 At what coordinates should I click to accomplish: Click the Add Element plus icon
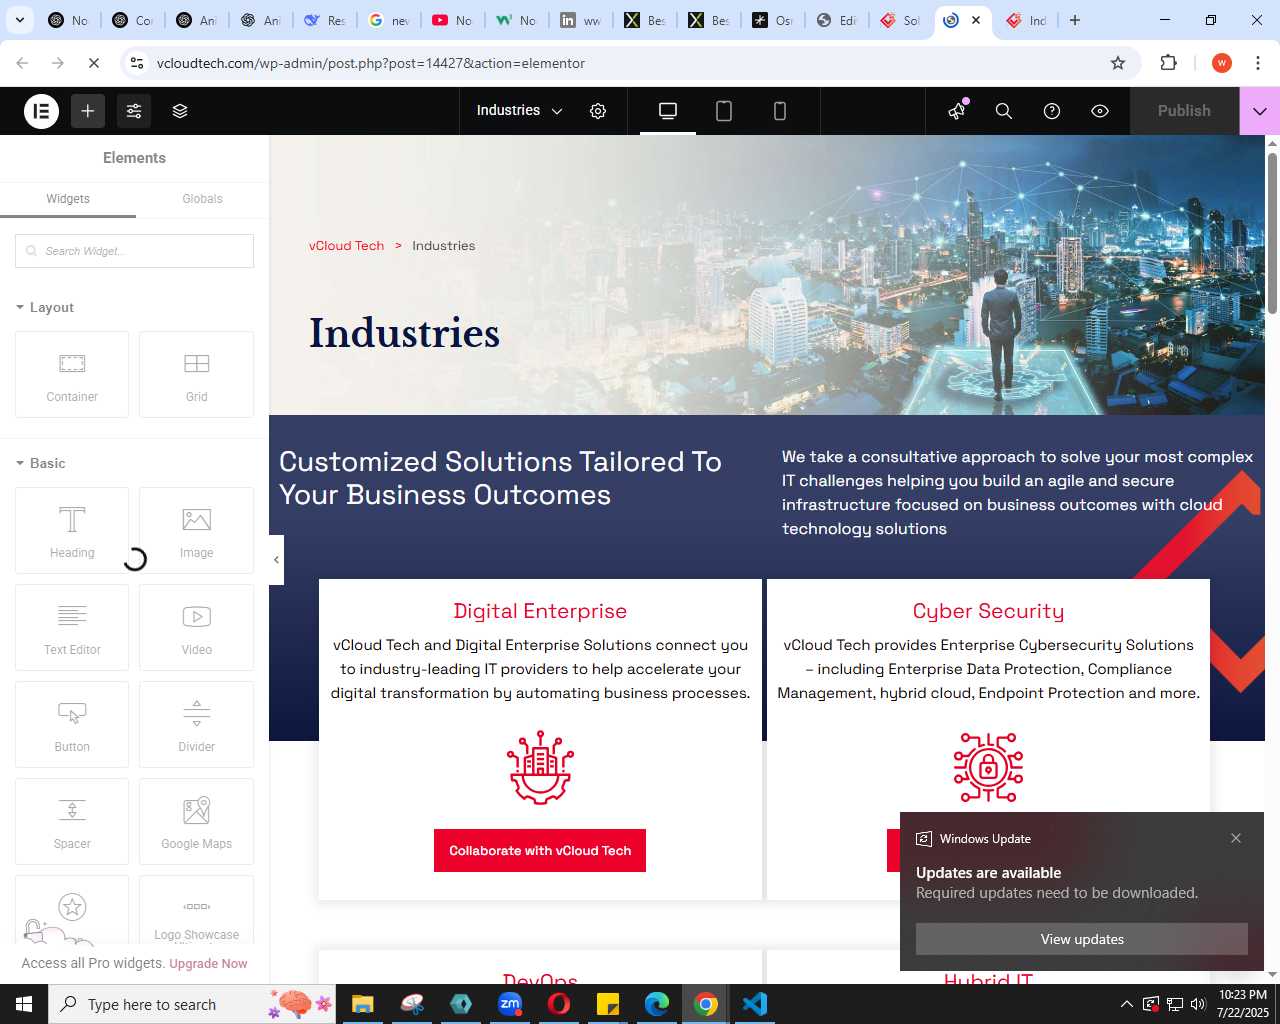click(x=88, y=111)
